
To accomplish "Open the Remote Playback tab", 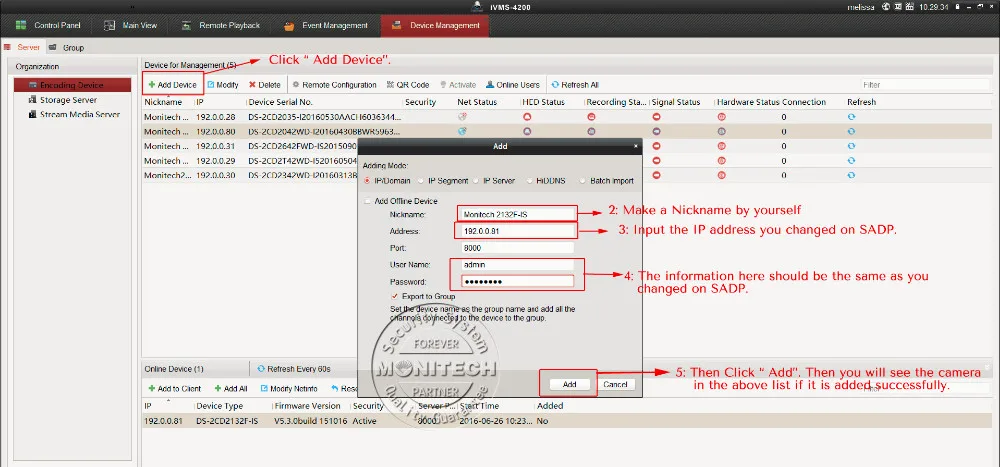I will tap(221, 26).
